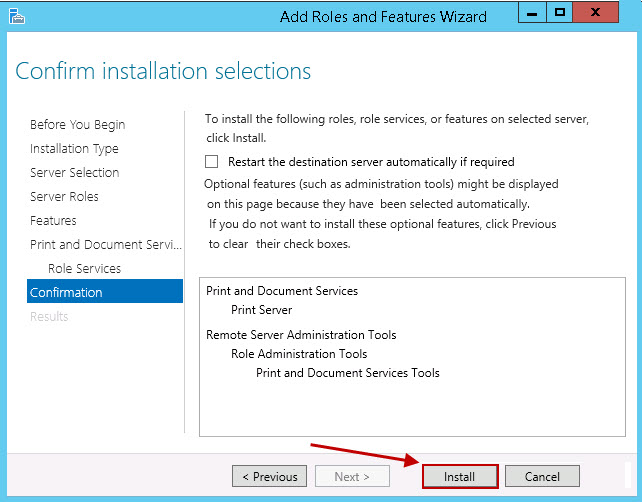Minimize the Add Roles and Features Wizard
642x502 pixels.
tap(531, 13)
